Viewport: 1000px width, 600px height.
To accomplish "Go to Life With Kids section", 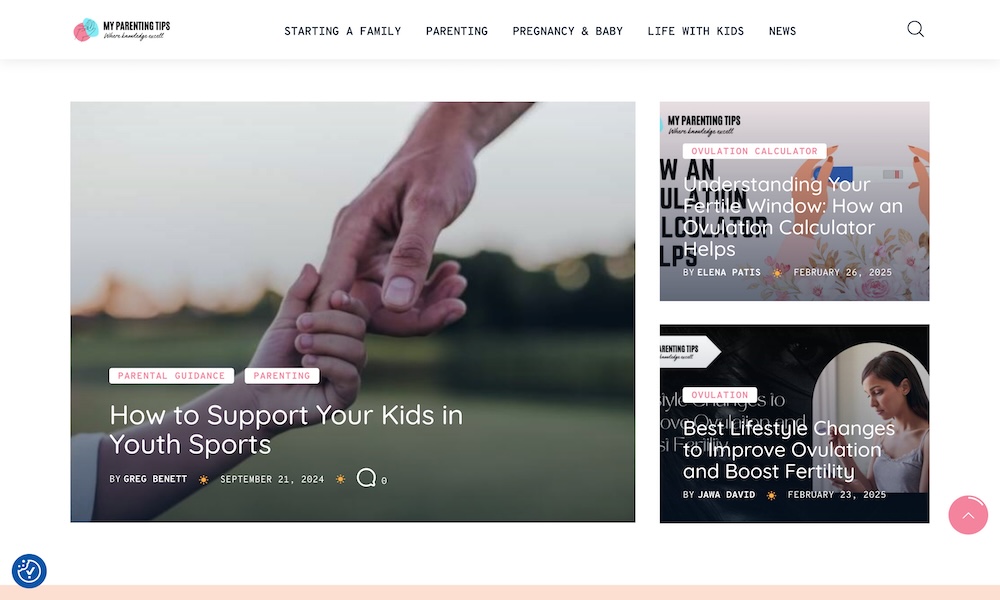I will coord(695,31).
